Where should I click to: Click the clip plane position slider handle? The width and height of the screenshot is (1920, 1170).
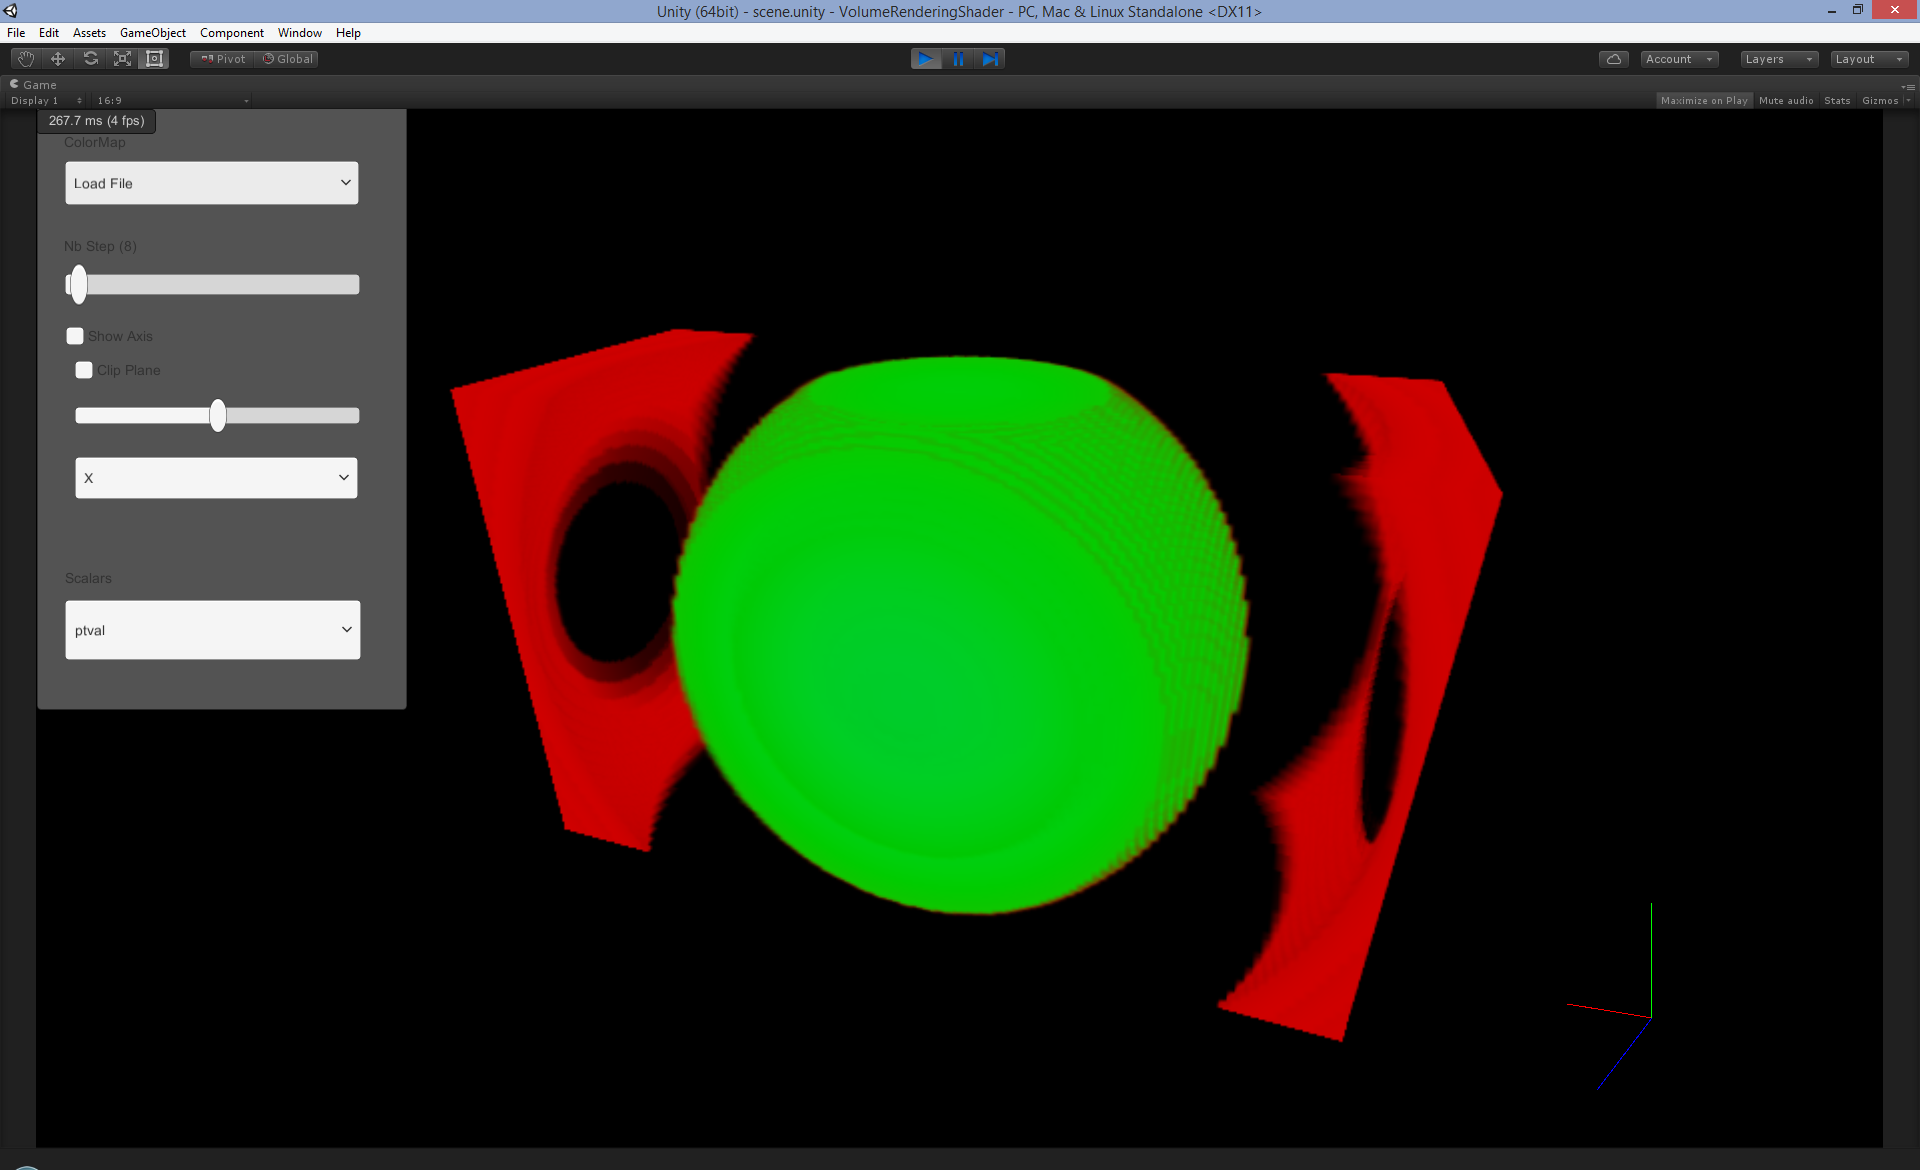click(218, 415)
